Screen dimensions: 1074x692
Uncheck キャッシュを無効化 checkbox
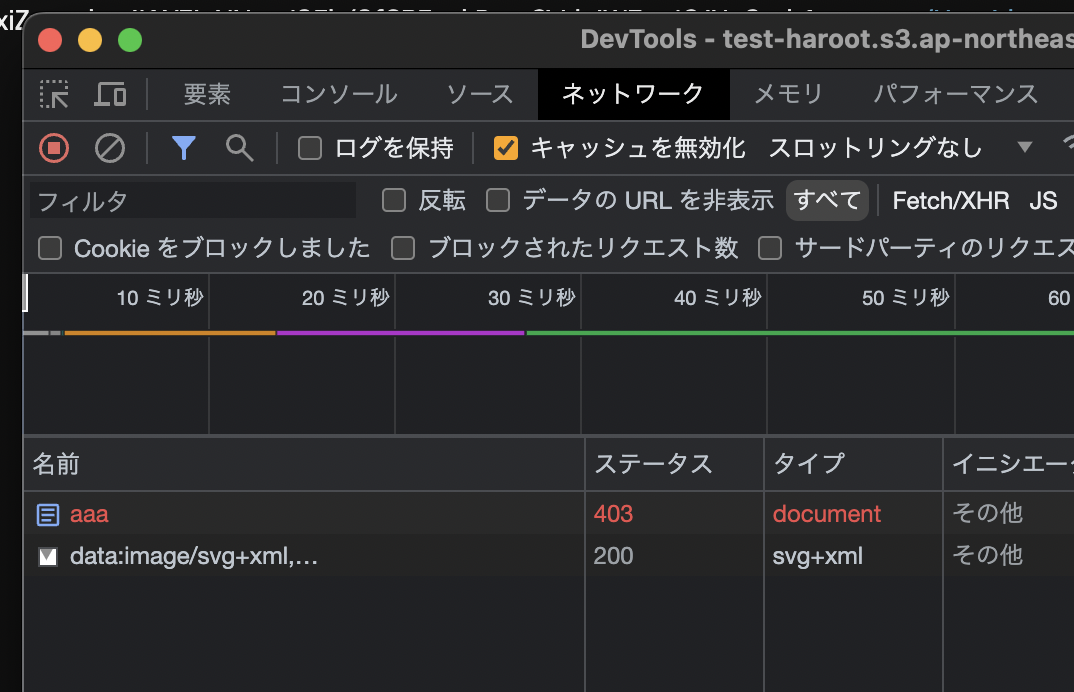tap(506, 149)
